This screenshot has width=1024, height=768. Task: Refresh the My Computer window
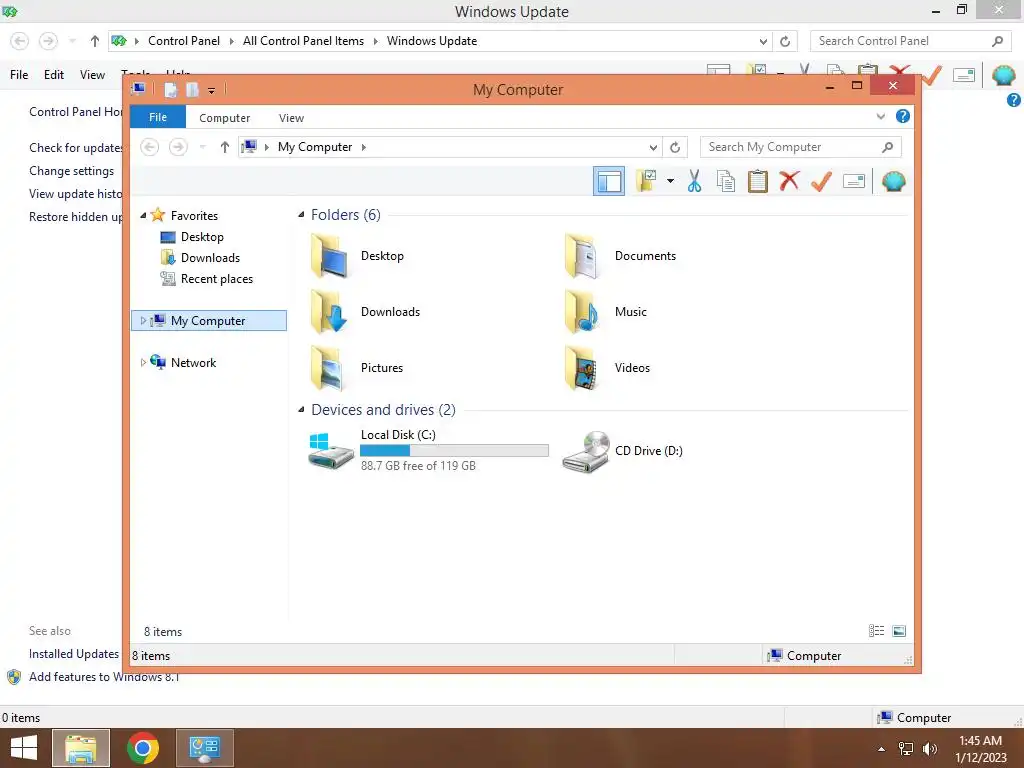[x=675, y=147]
